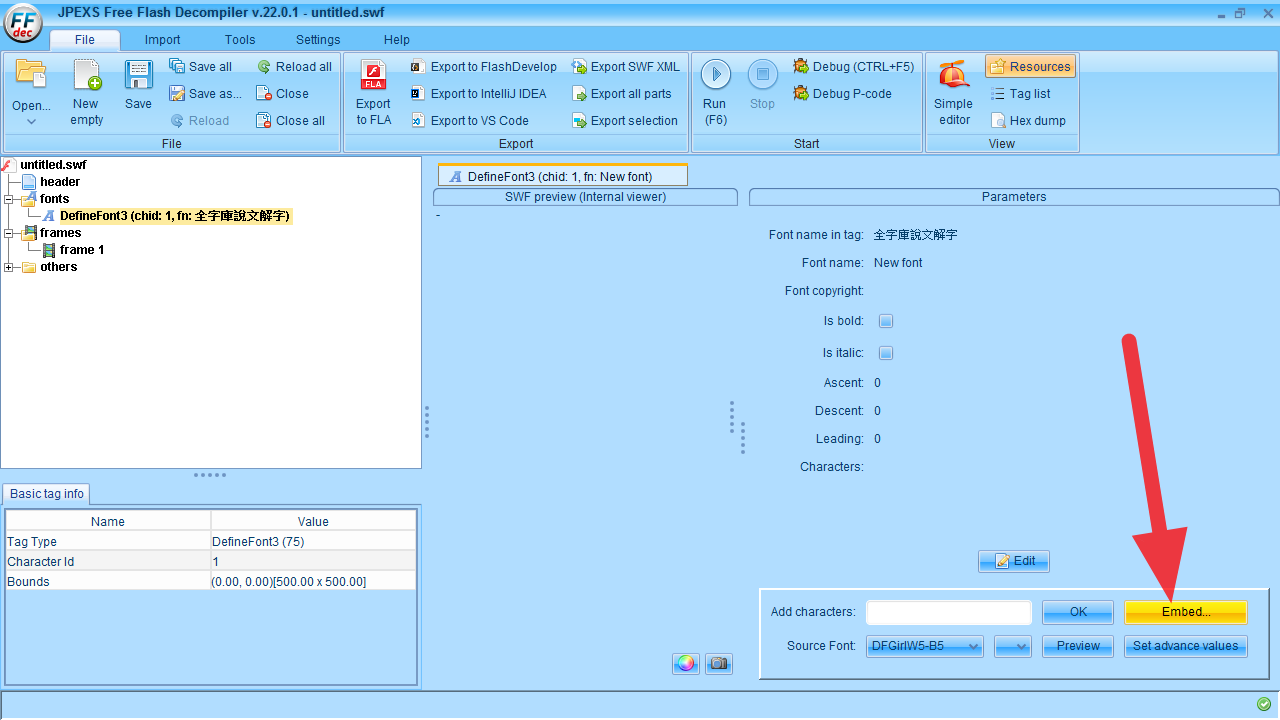Select the Basic tag info tab
This screenshot has width=1280, height=720.
47,494
